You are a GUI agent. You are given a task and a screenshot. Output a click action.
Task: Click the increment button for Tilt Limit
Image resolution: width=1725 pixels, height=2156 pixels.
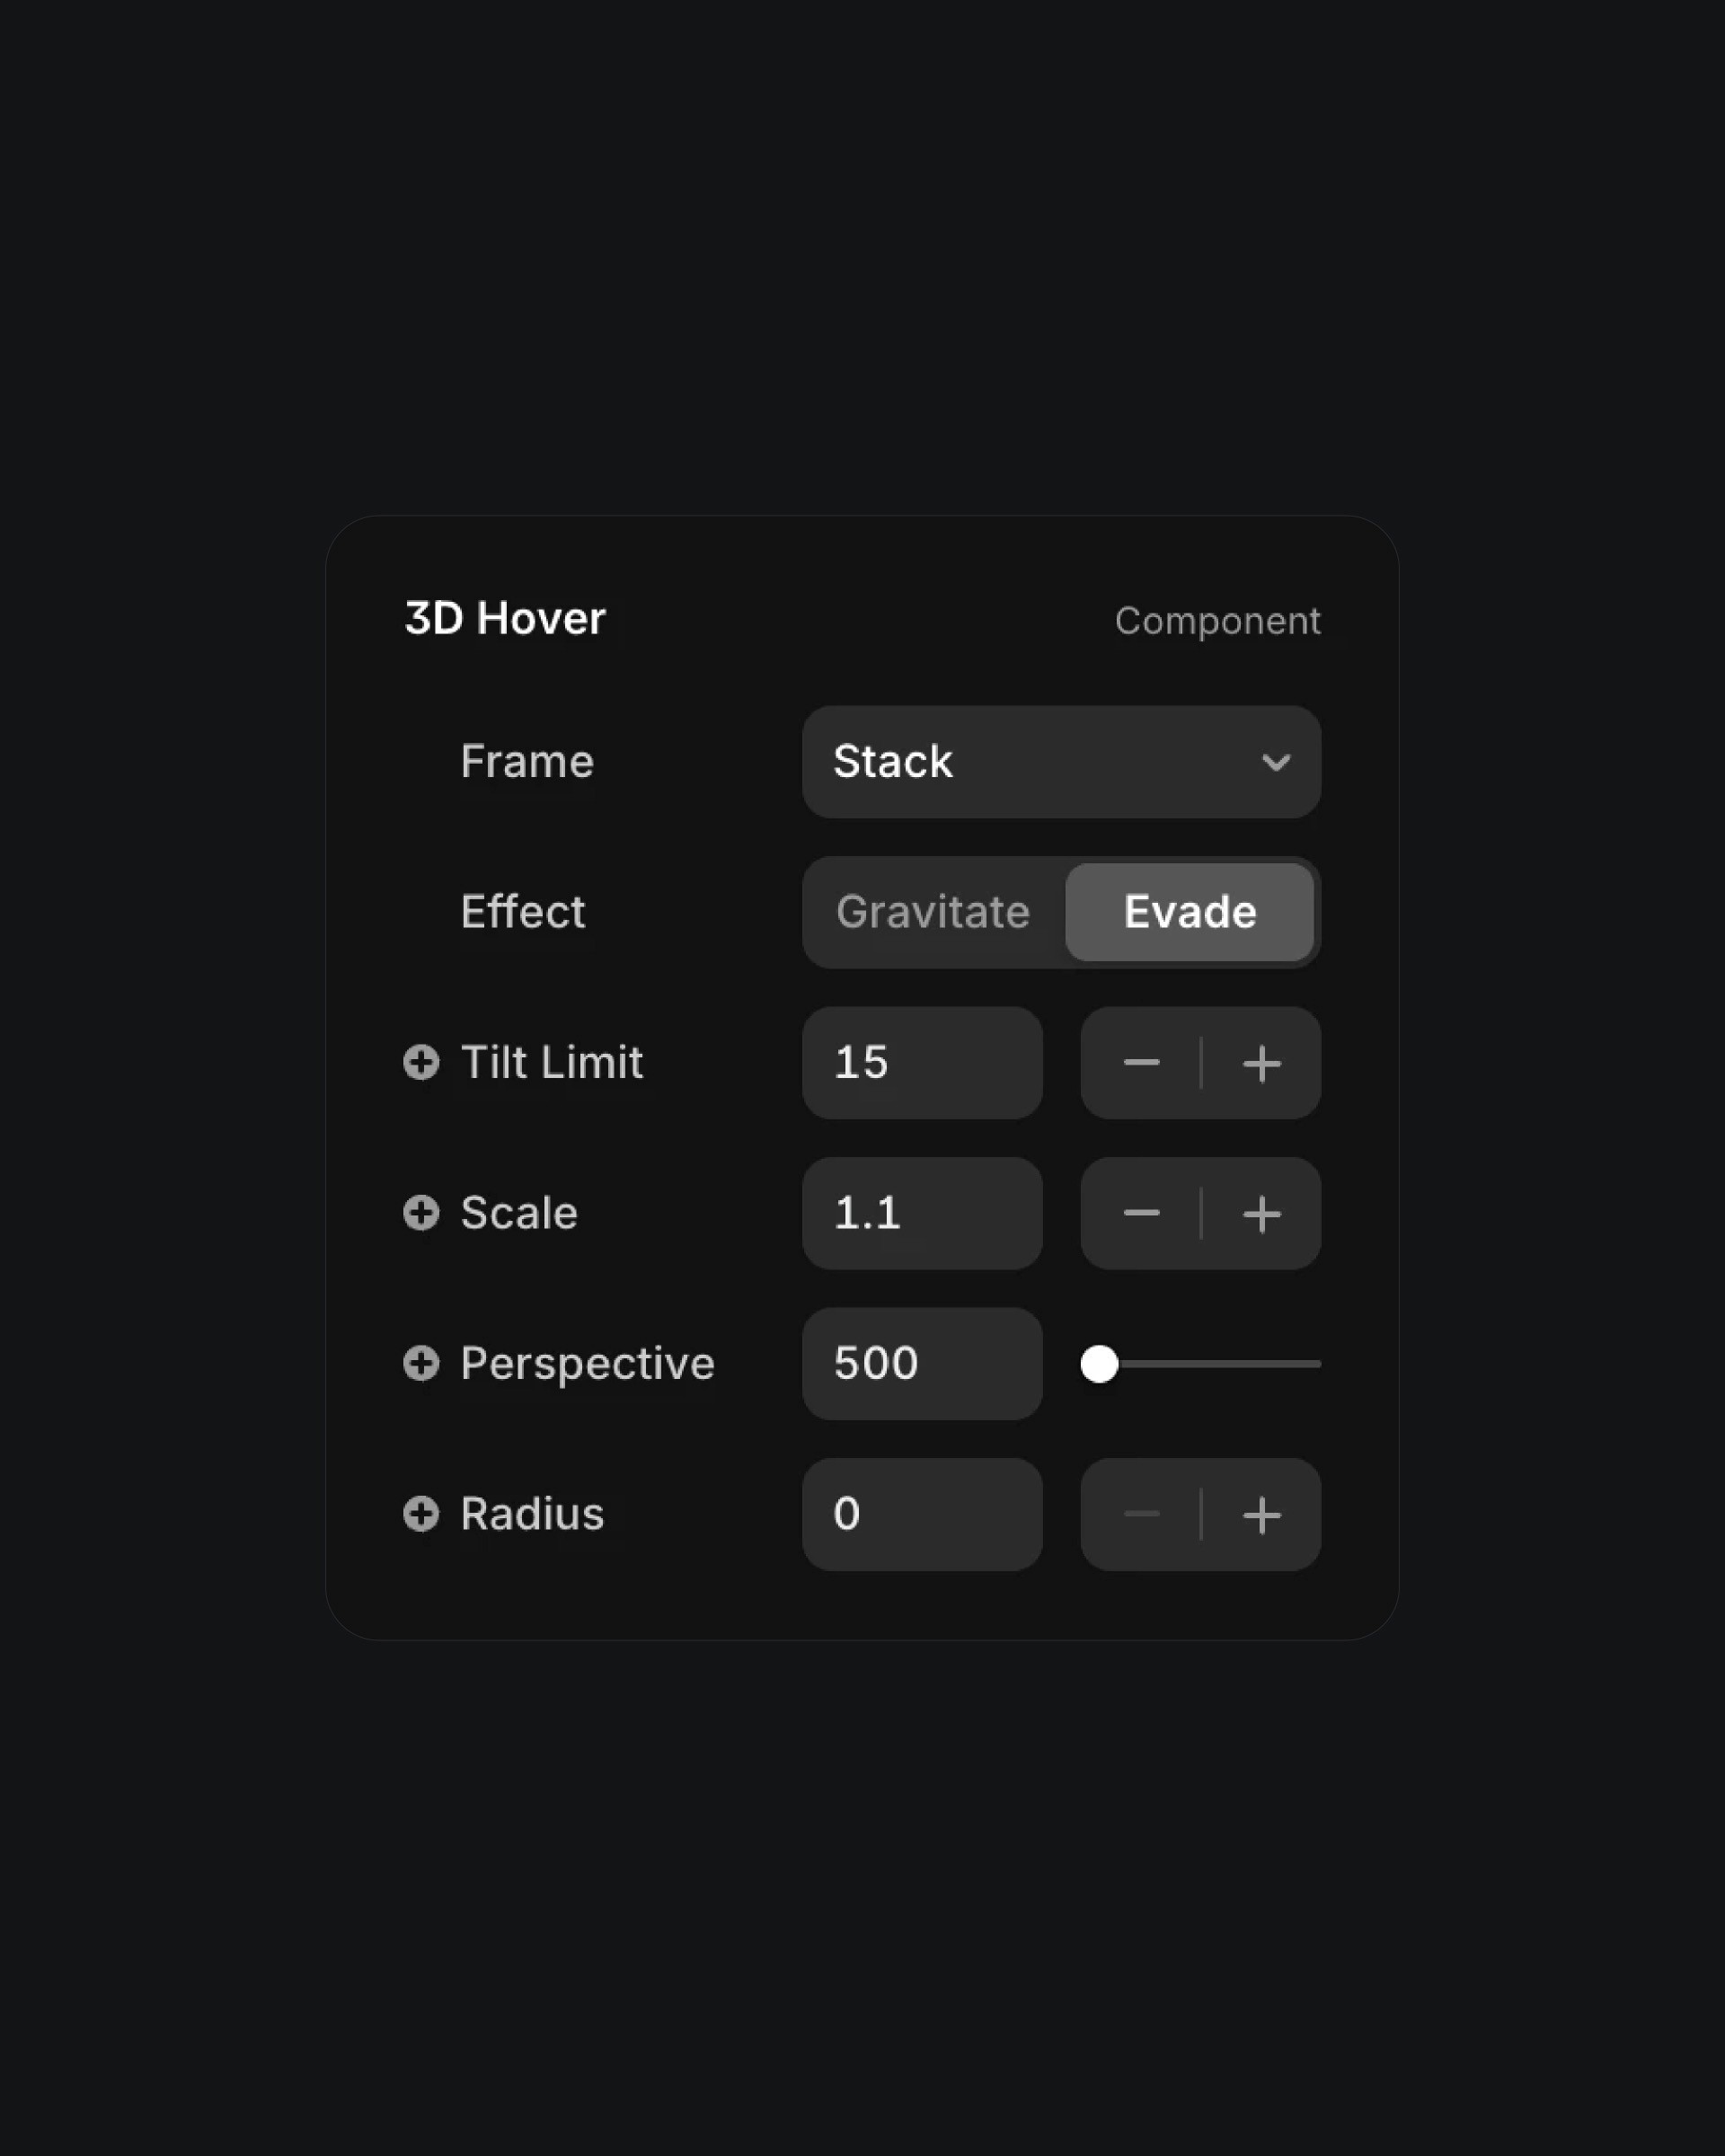(1264, 1063)
